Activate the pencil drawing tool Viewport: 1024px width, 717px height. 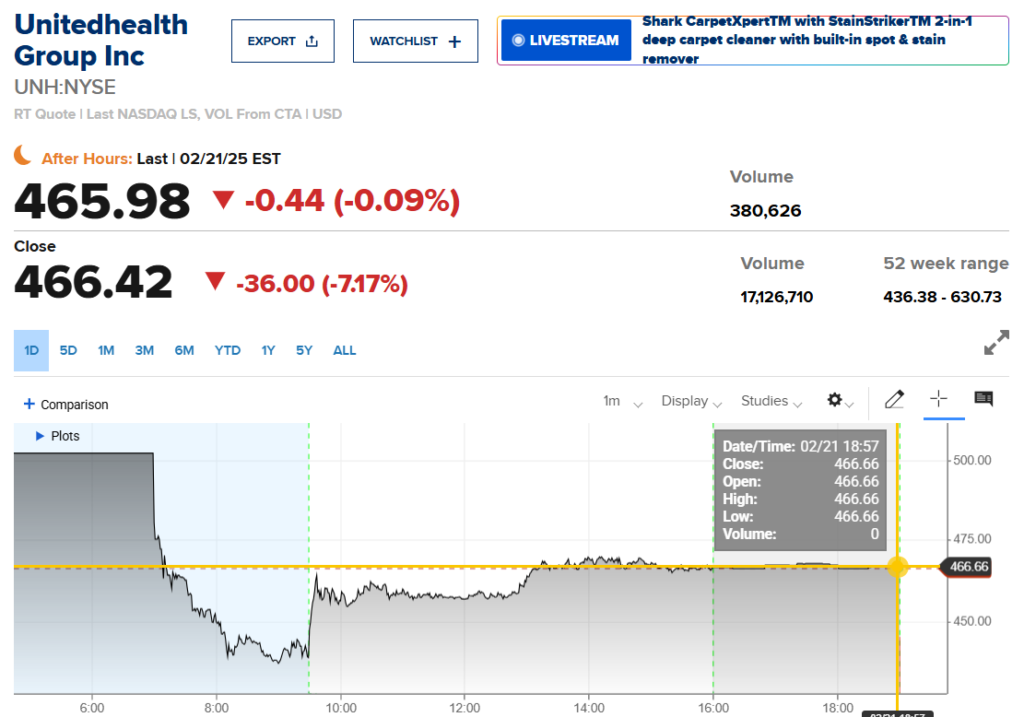(x=894, y=398)
